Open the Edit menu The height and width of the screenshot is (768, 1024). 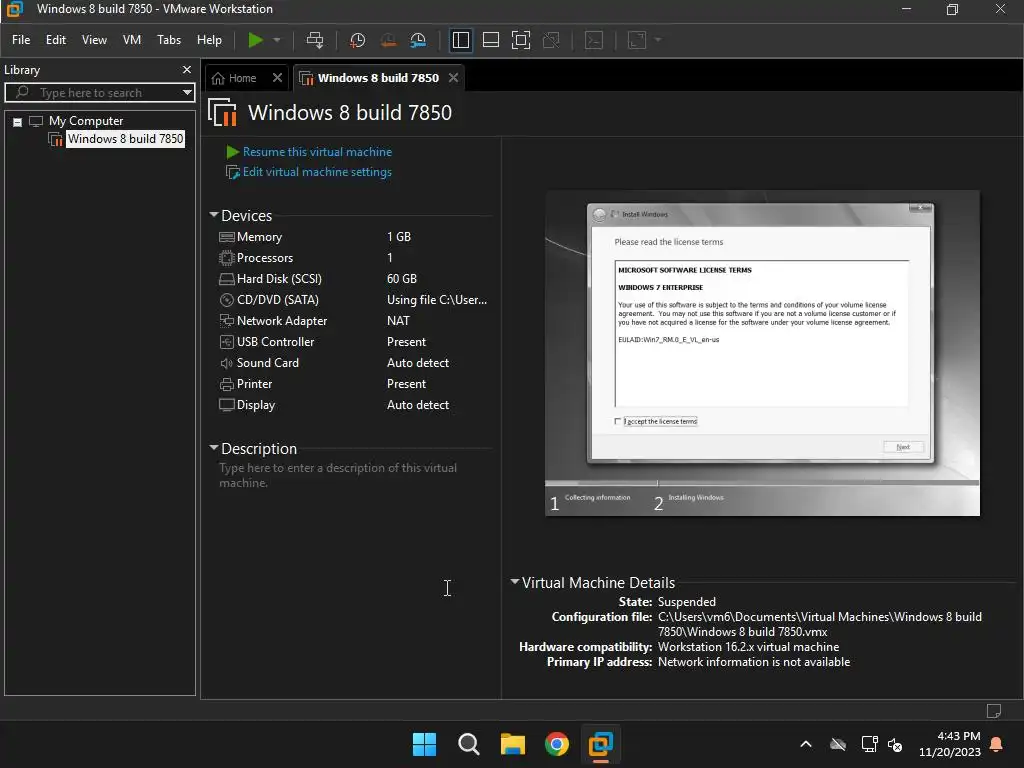tap(56, 40)
